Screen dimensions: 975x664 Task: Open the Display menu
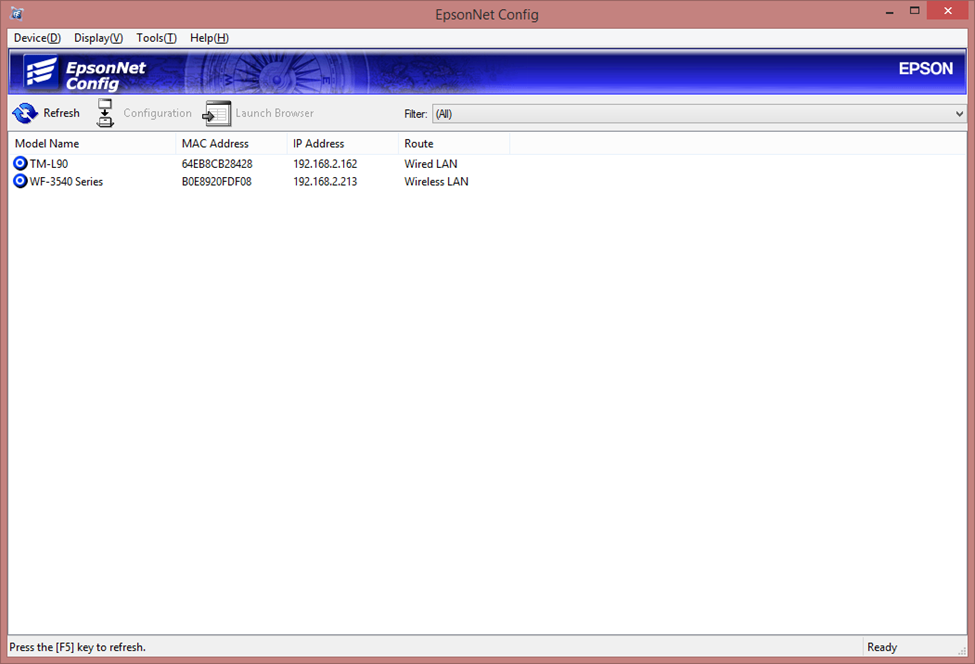click(x=98, y=38)
